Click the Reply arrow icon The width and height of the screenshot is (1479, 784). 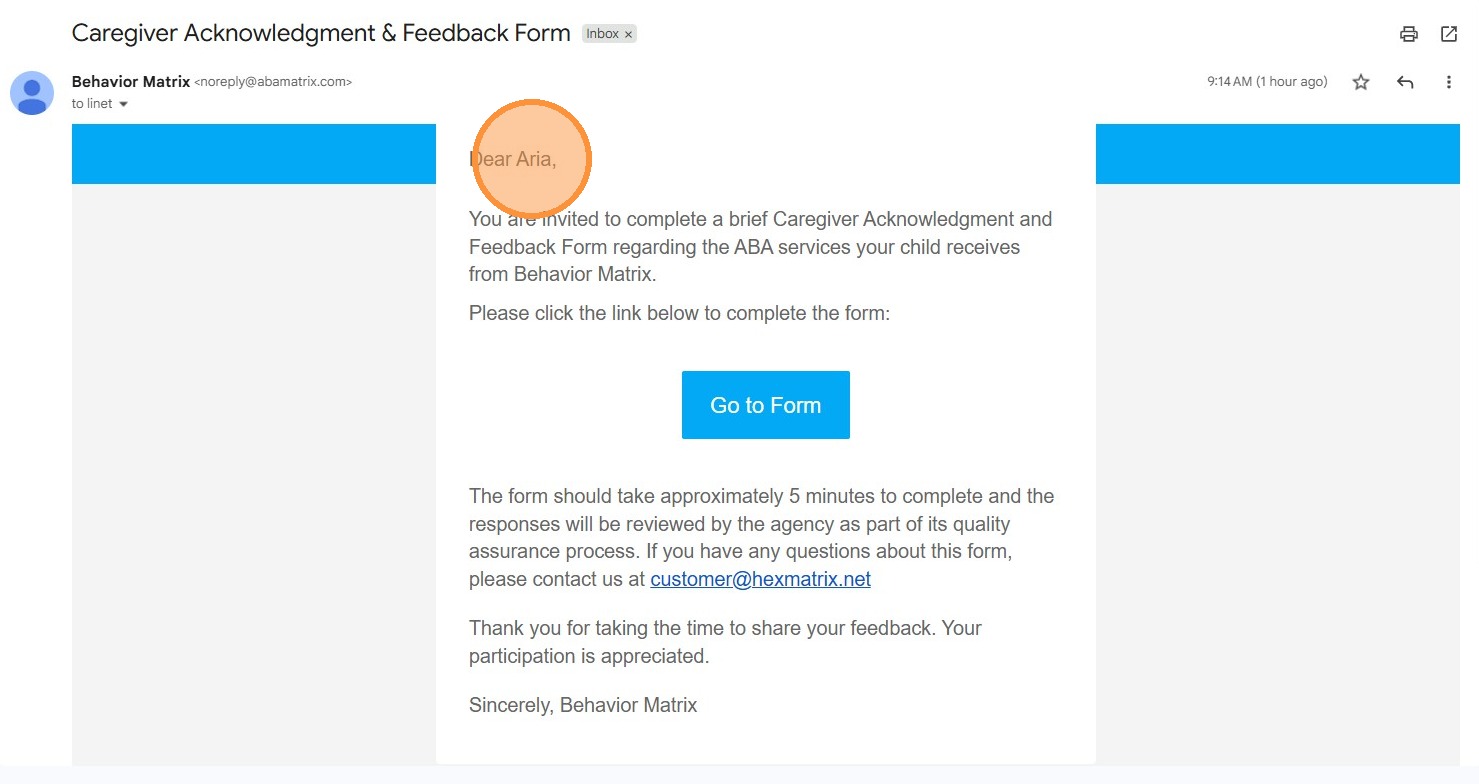click(x=1405, y=82)
